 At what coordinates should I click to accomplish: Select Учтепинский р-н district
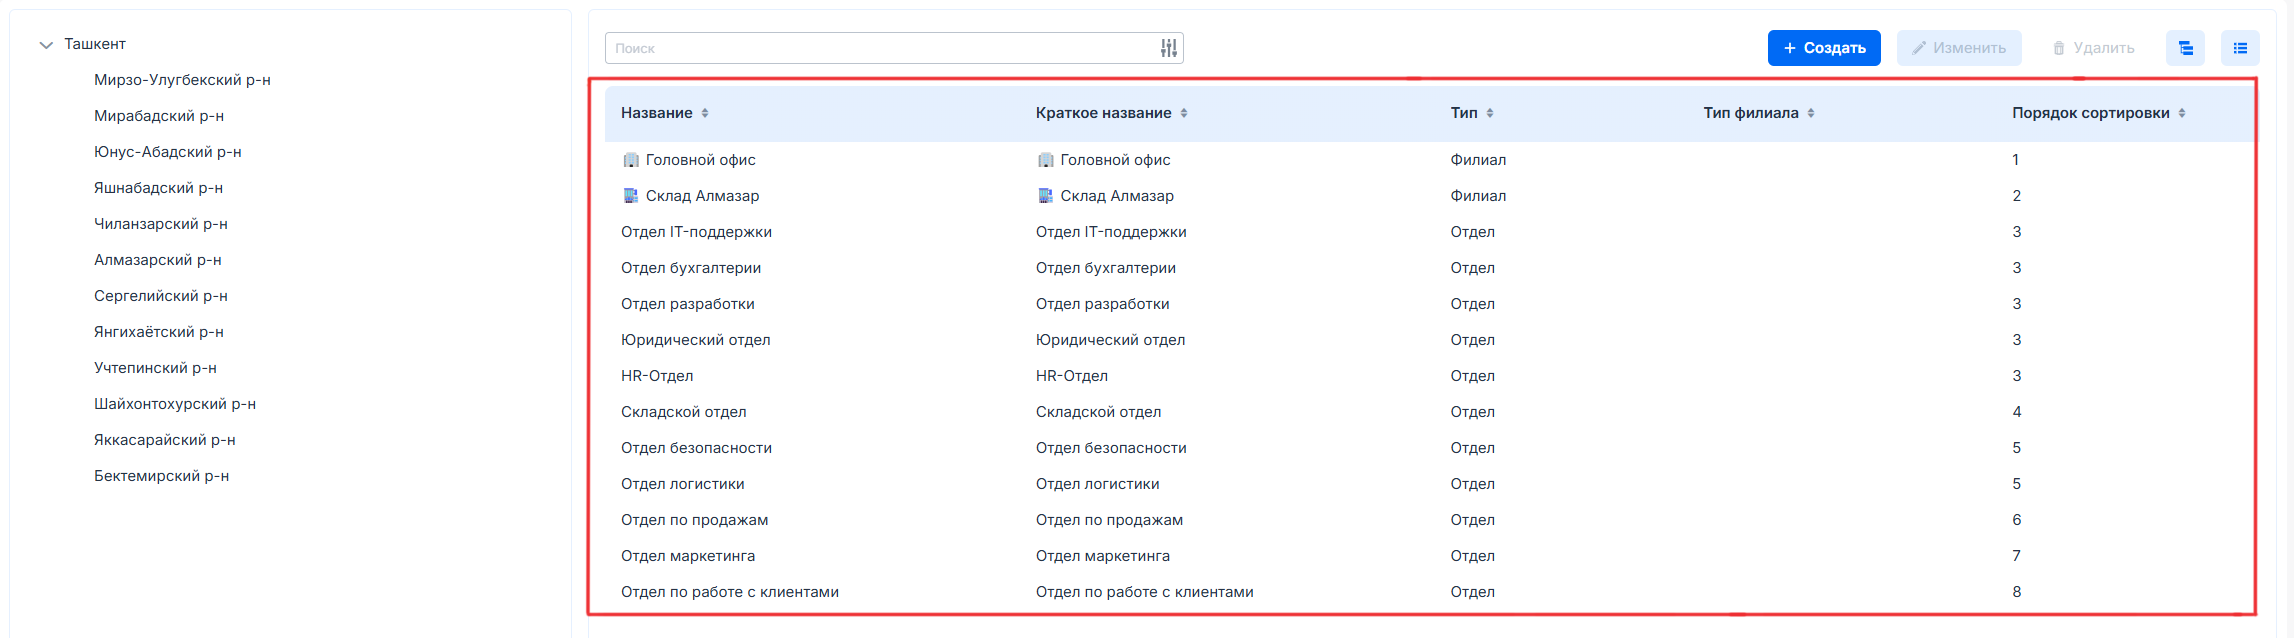155,368
